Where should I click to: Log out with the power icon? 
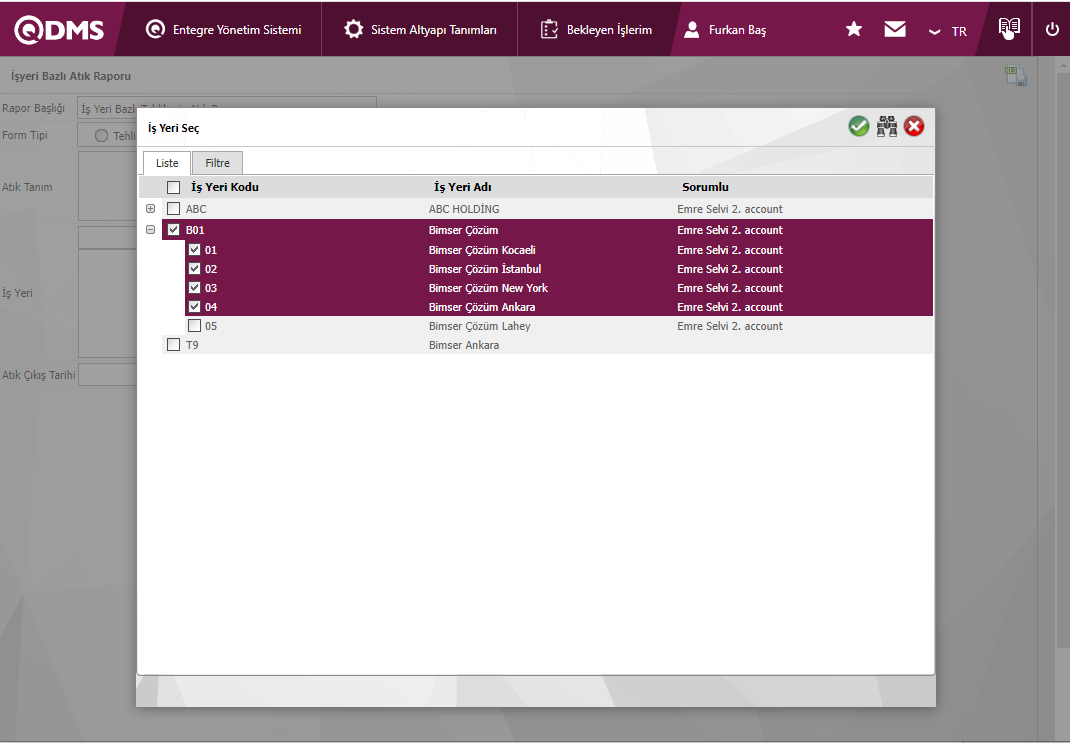pos(1052,29)
